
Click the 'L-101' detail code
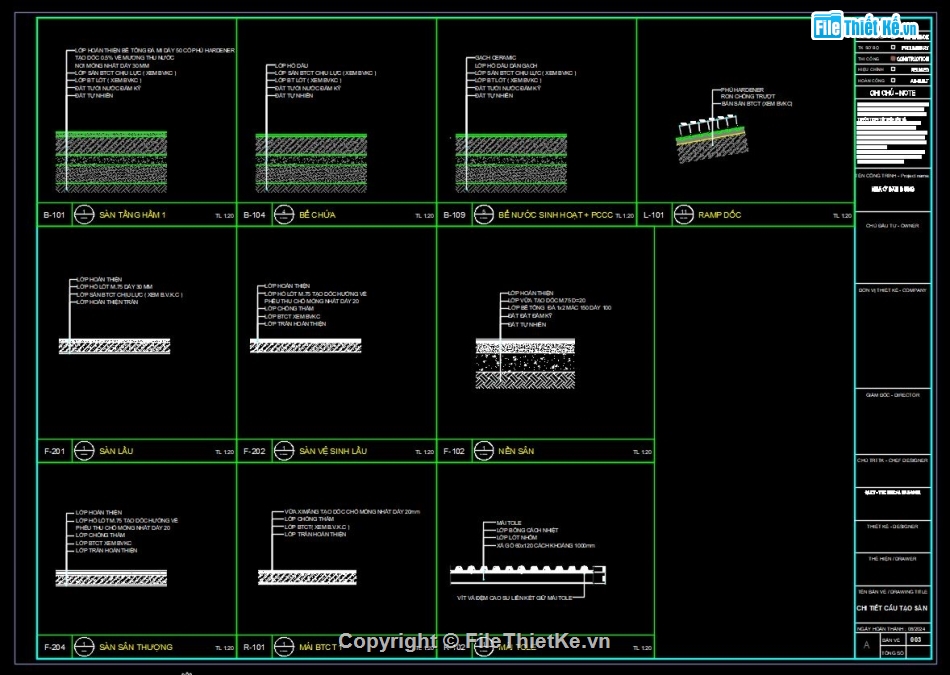[x=654, y=214]
